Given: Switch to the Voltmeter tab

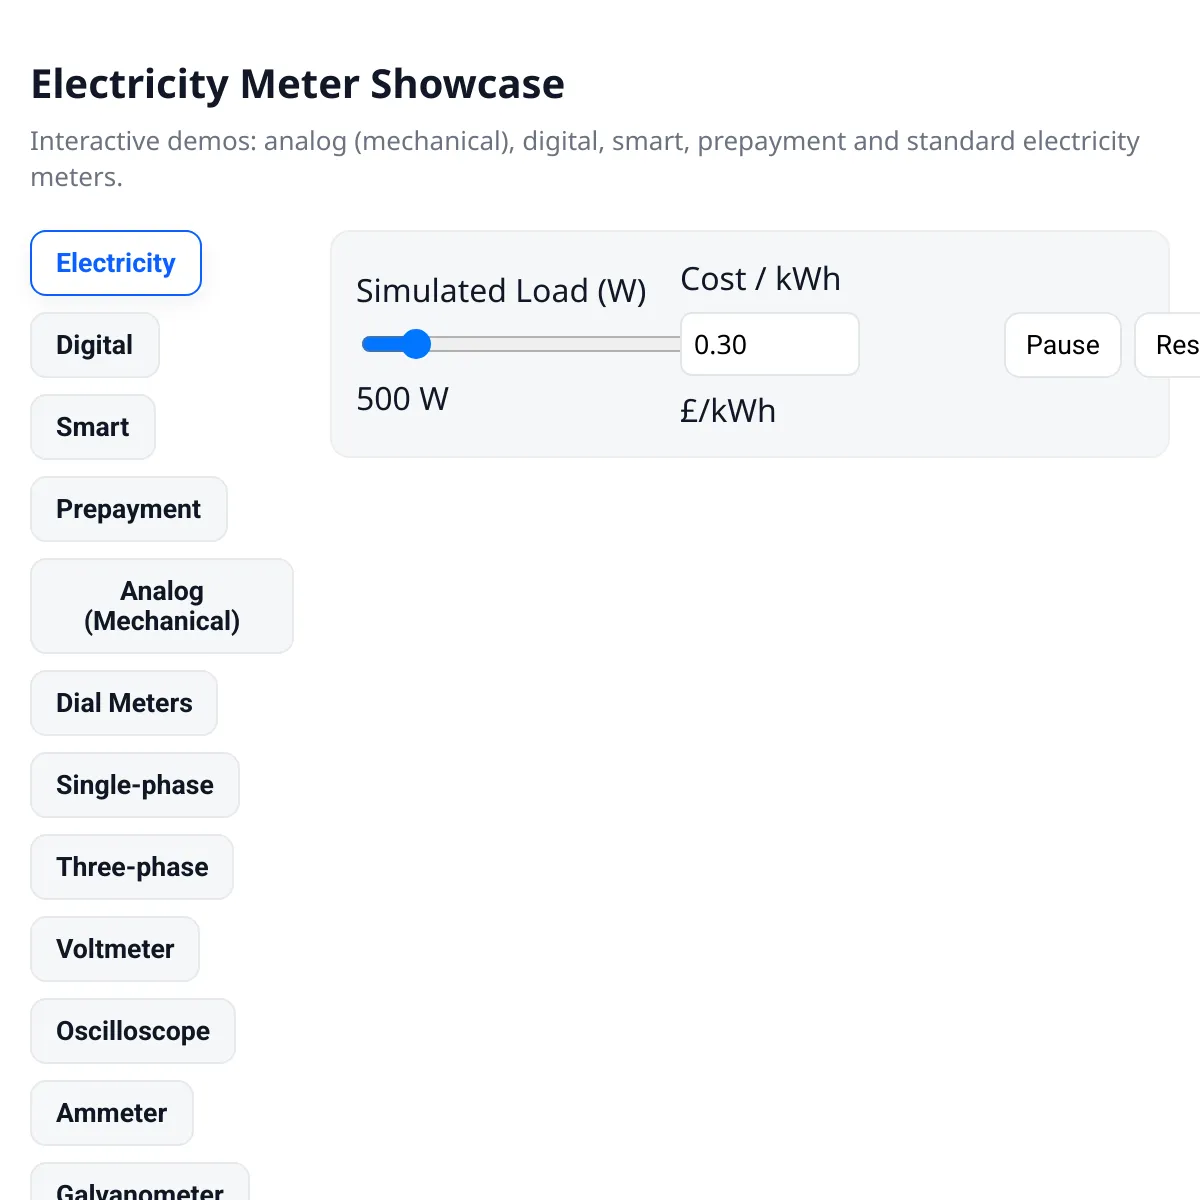Looking at the screenshot, I should click(x=115, y=949).
